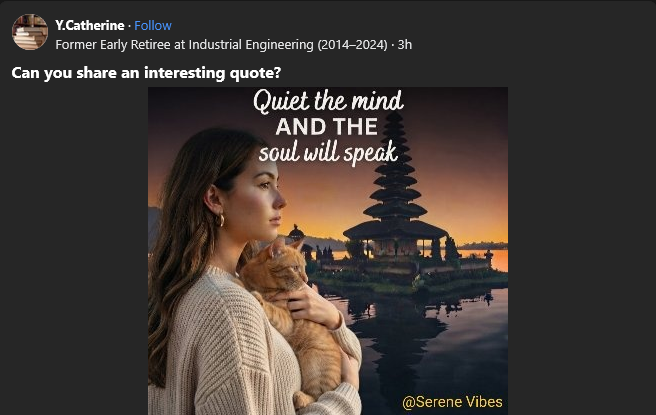656x415 pixels.
Task: Click the Y.Catherine author name
Action: pyautogui.click(x=90, y=26)
